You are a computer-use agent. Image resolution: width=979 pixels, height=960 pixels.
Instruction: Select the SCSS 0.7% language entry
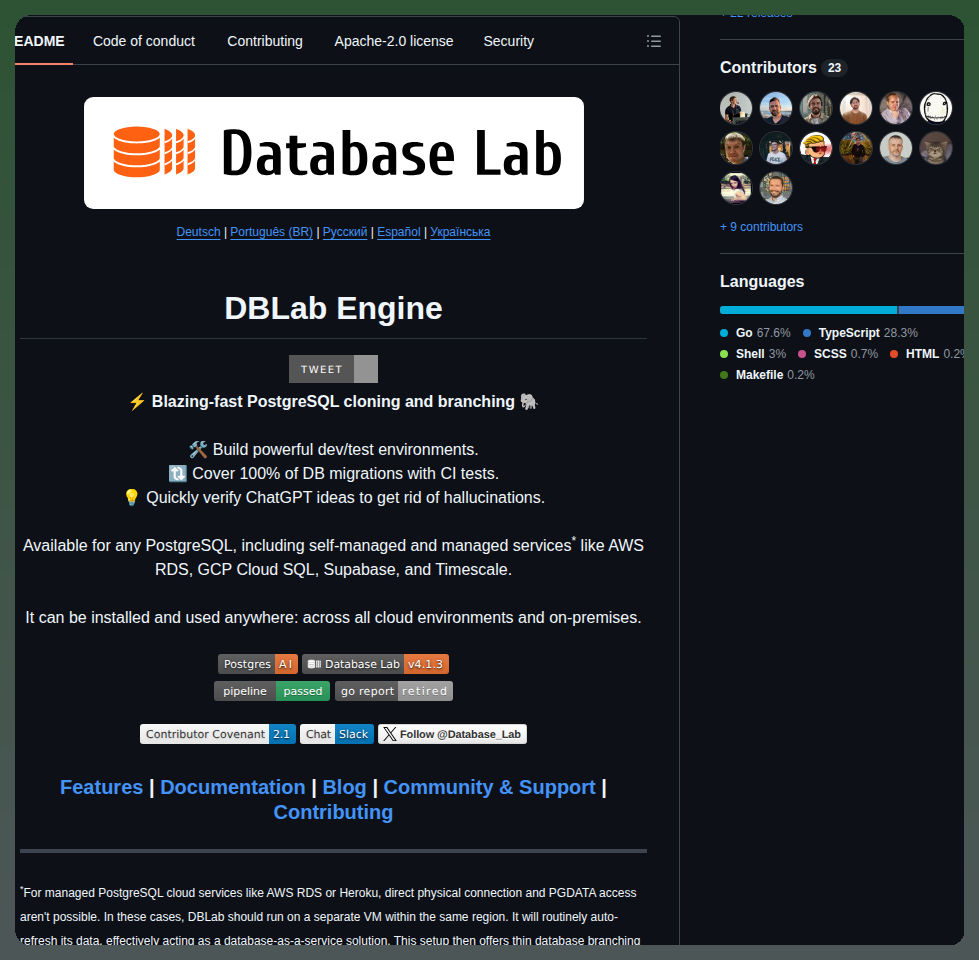838,354
